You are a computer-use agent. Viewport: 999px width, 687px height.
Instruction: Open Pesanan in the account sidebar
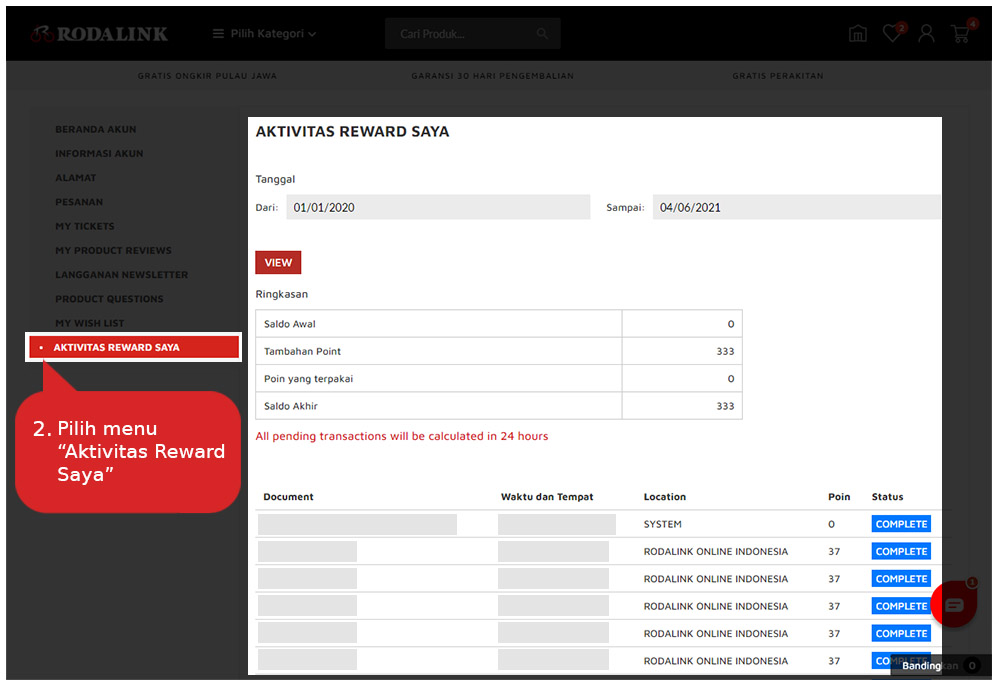click(x=79, y=202)
